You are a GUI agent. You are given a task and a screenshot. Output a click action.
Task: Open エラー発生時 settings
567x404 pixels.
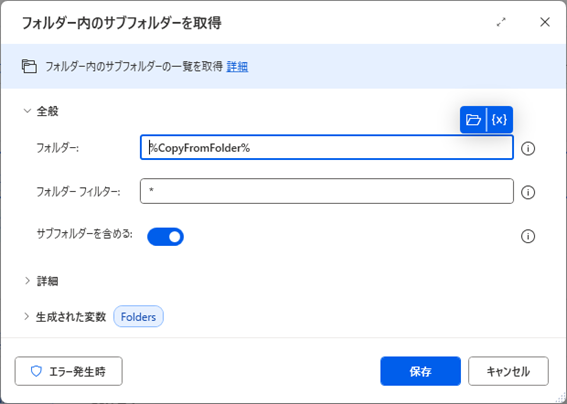pyautogui.click(x=69, y=371)
